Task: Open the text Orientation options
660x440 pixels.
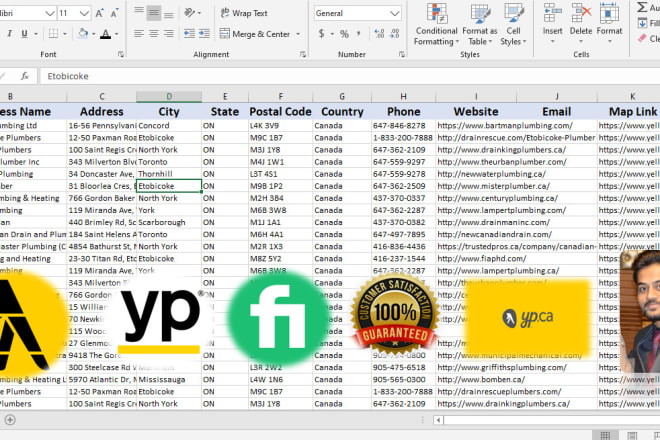Action: [x=192, y=13]
